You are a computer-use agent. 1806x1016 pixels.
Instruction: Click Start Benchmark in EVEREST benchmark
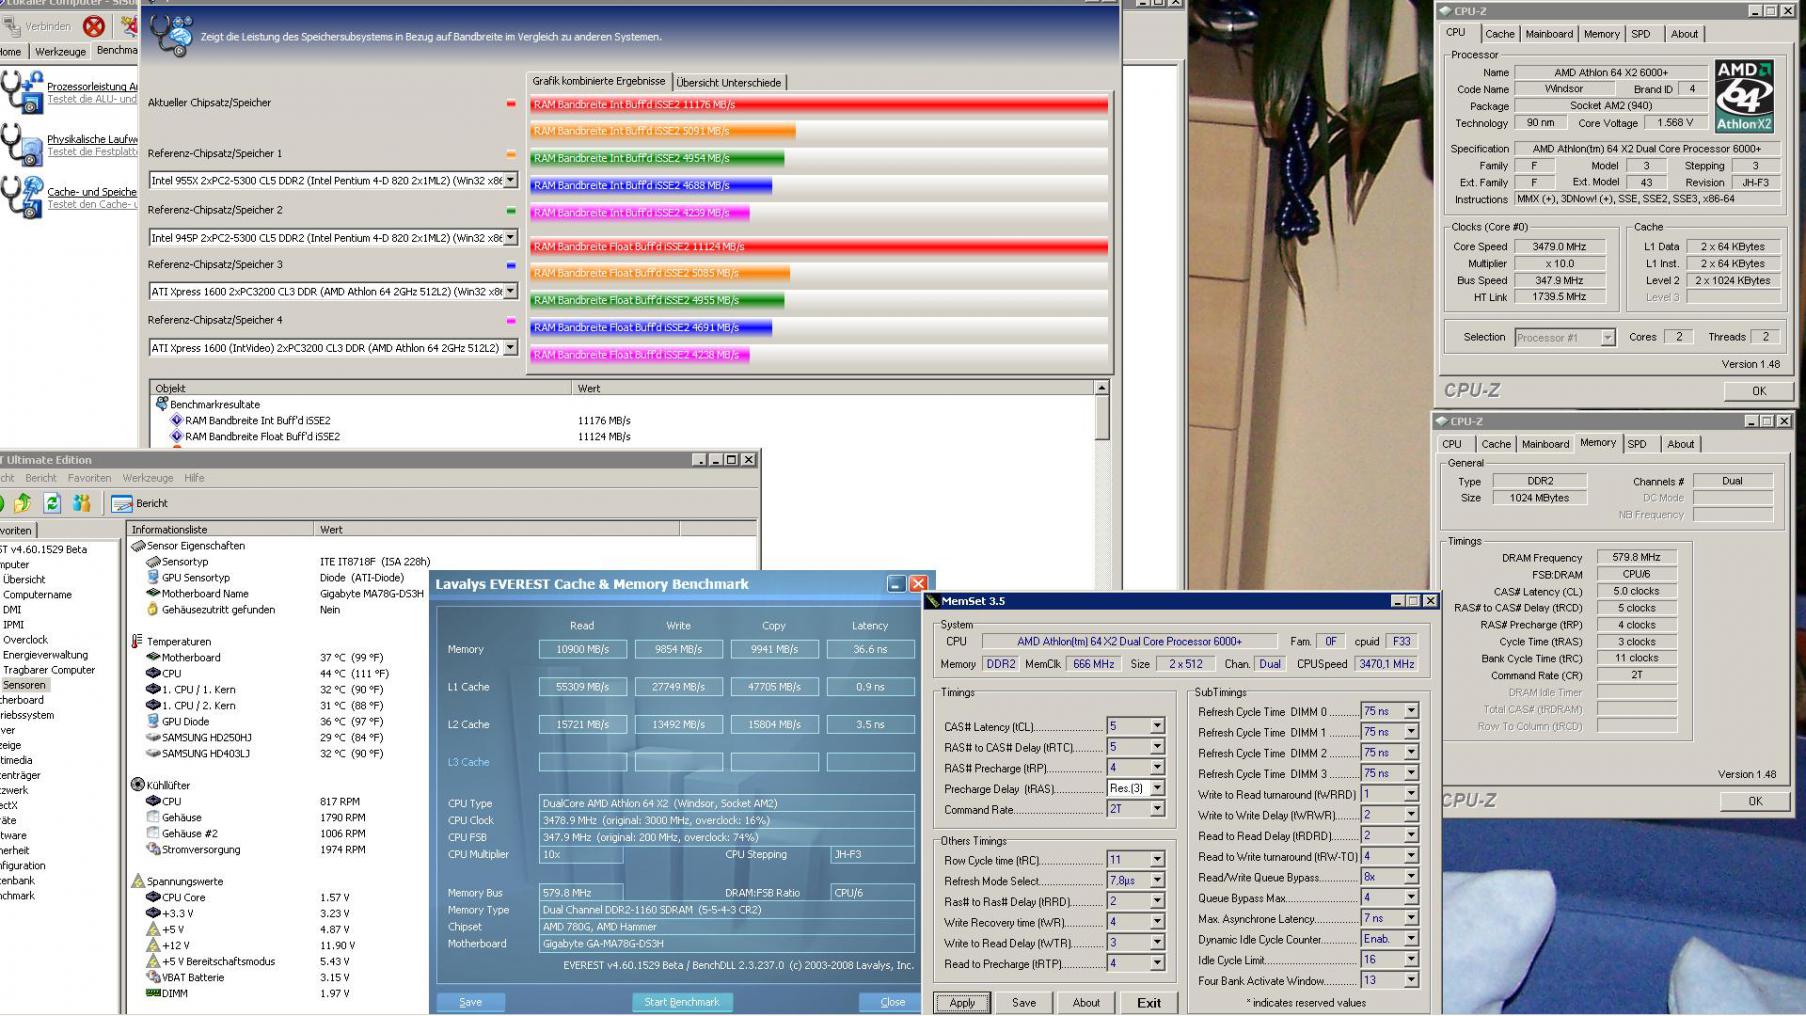click(x=682, y=1002)
